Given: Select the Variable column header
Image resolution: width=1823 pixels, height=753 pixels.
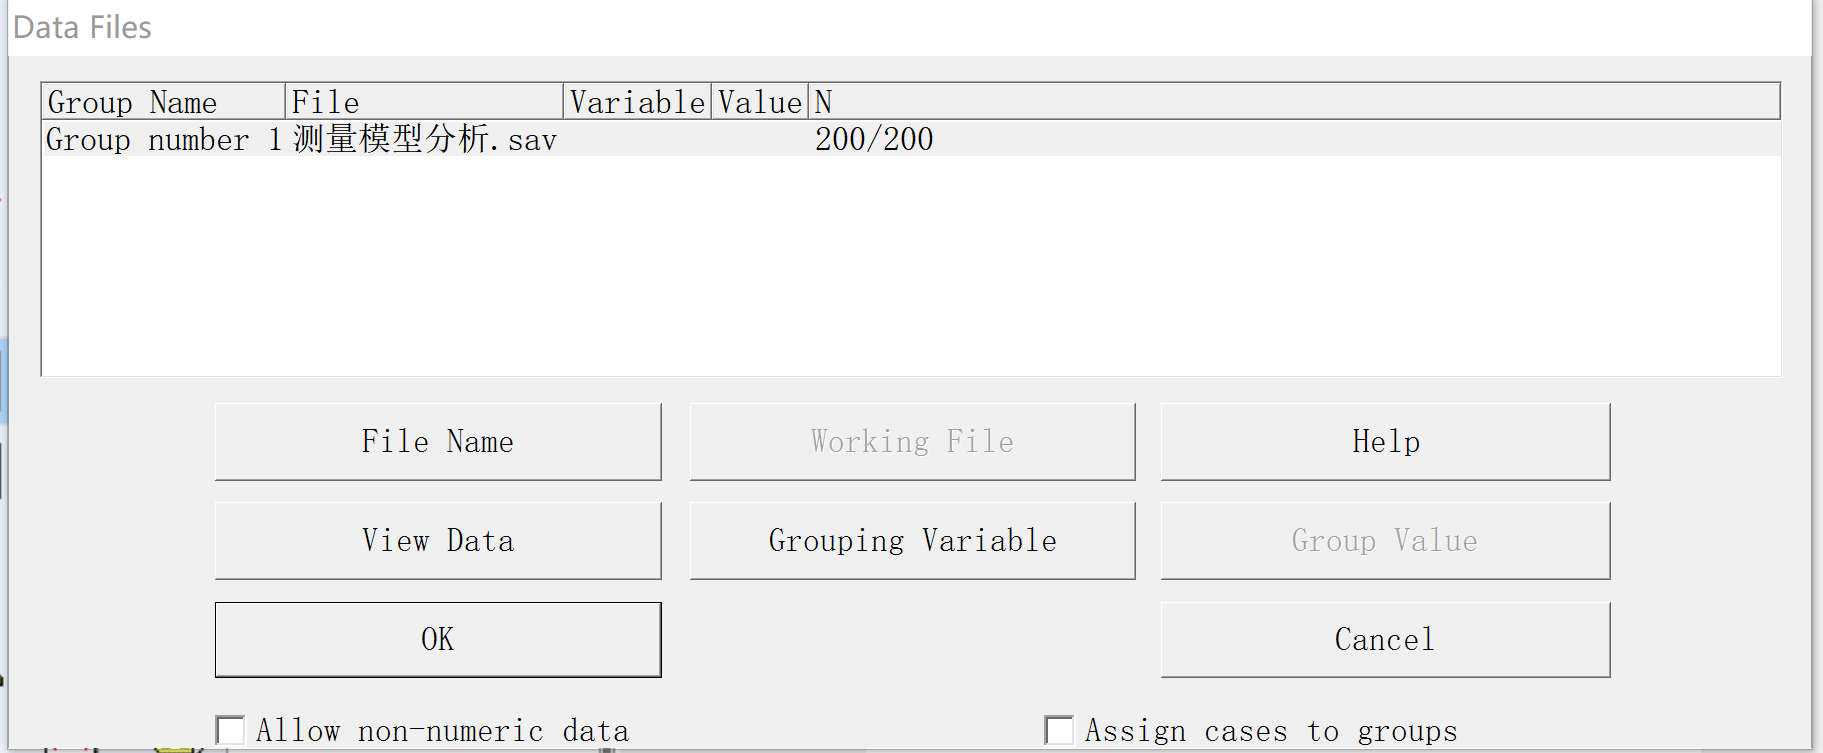Looking at the screenshot, I should coord(637,102).
